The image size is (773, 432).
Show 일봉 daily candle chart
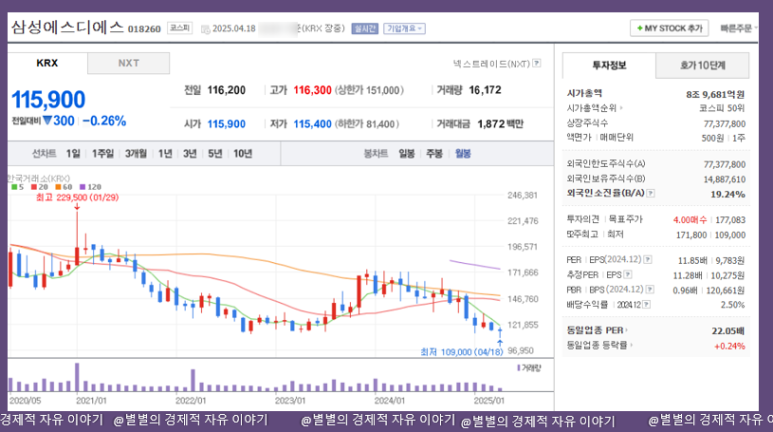[407, 154]
